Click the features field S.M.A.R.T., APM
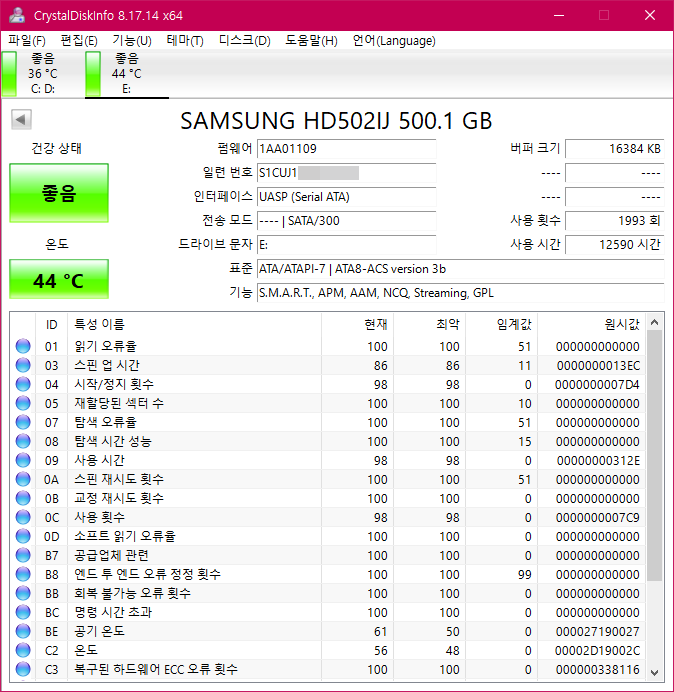 [x=460, y=293]
